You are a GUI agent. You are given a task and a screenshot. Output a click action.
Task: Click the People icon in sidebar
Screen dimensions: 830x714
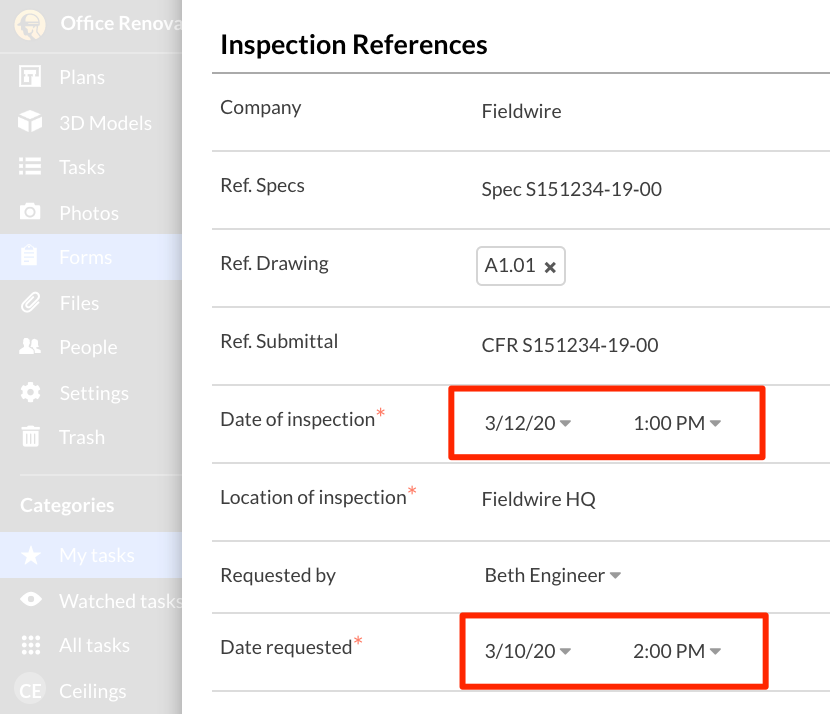[31, 347]
